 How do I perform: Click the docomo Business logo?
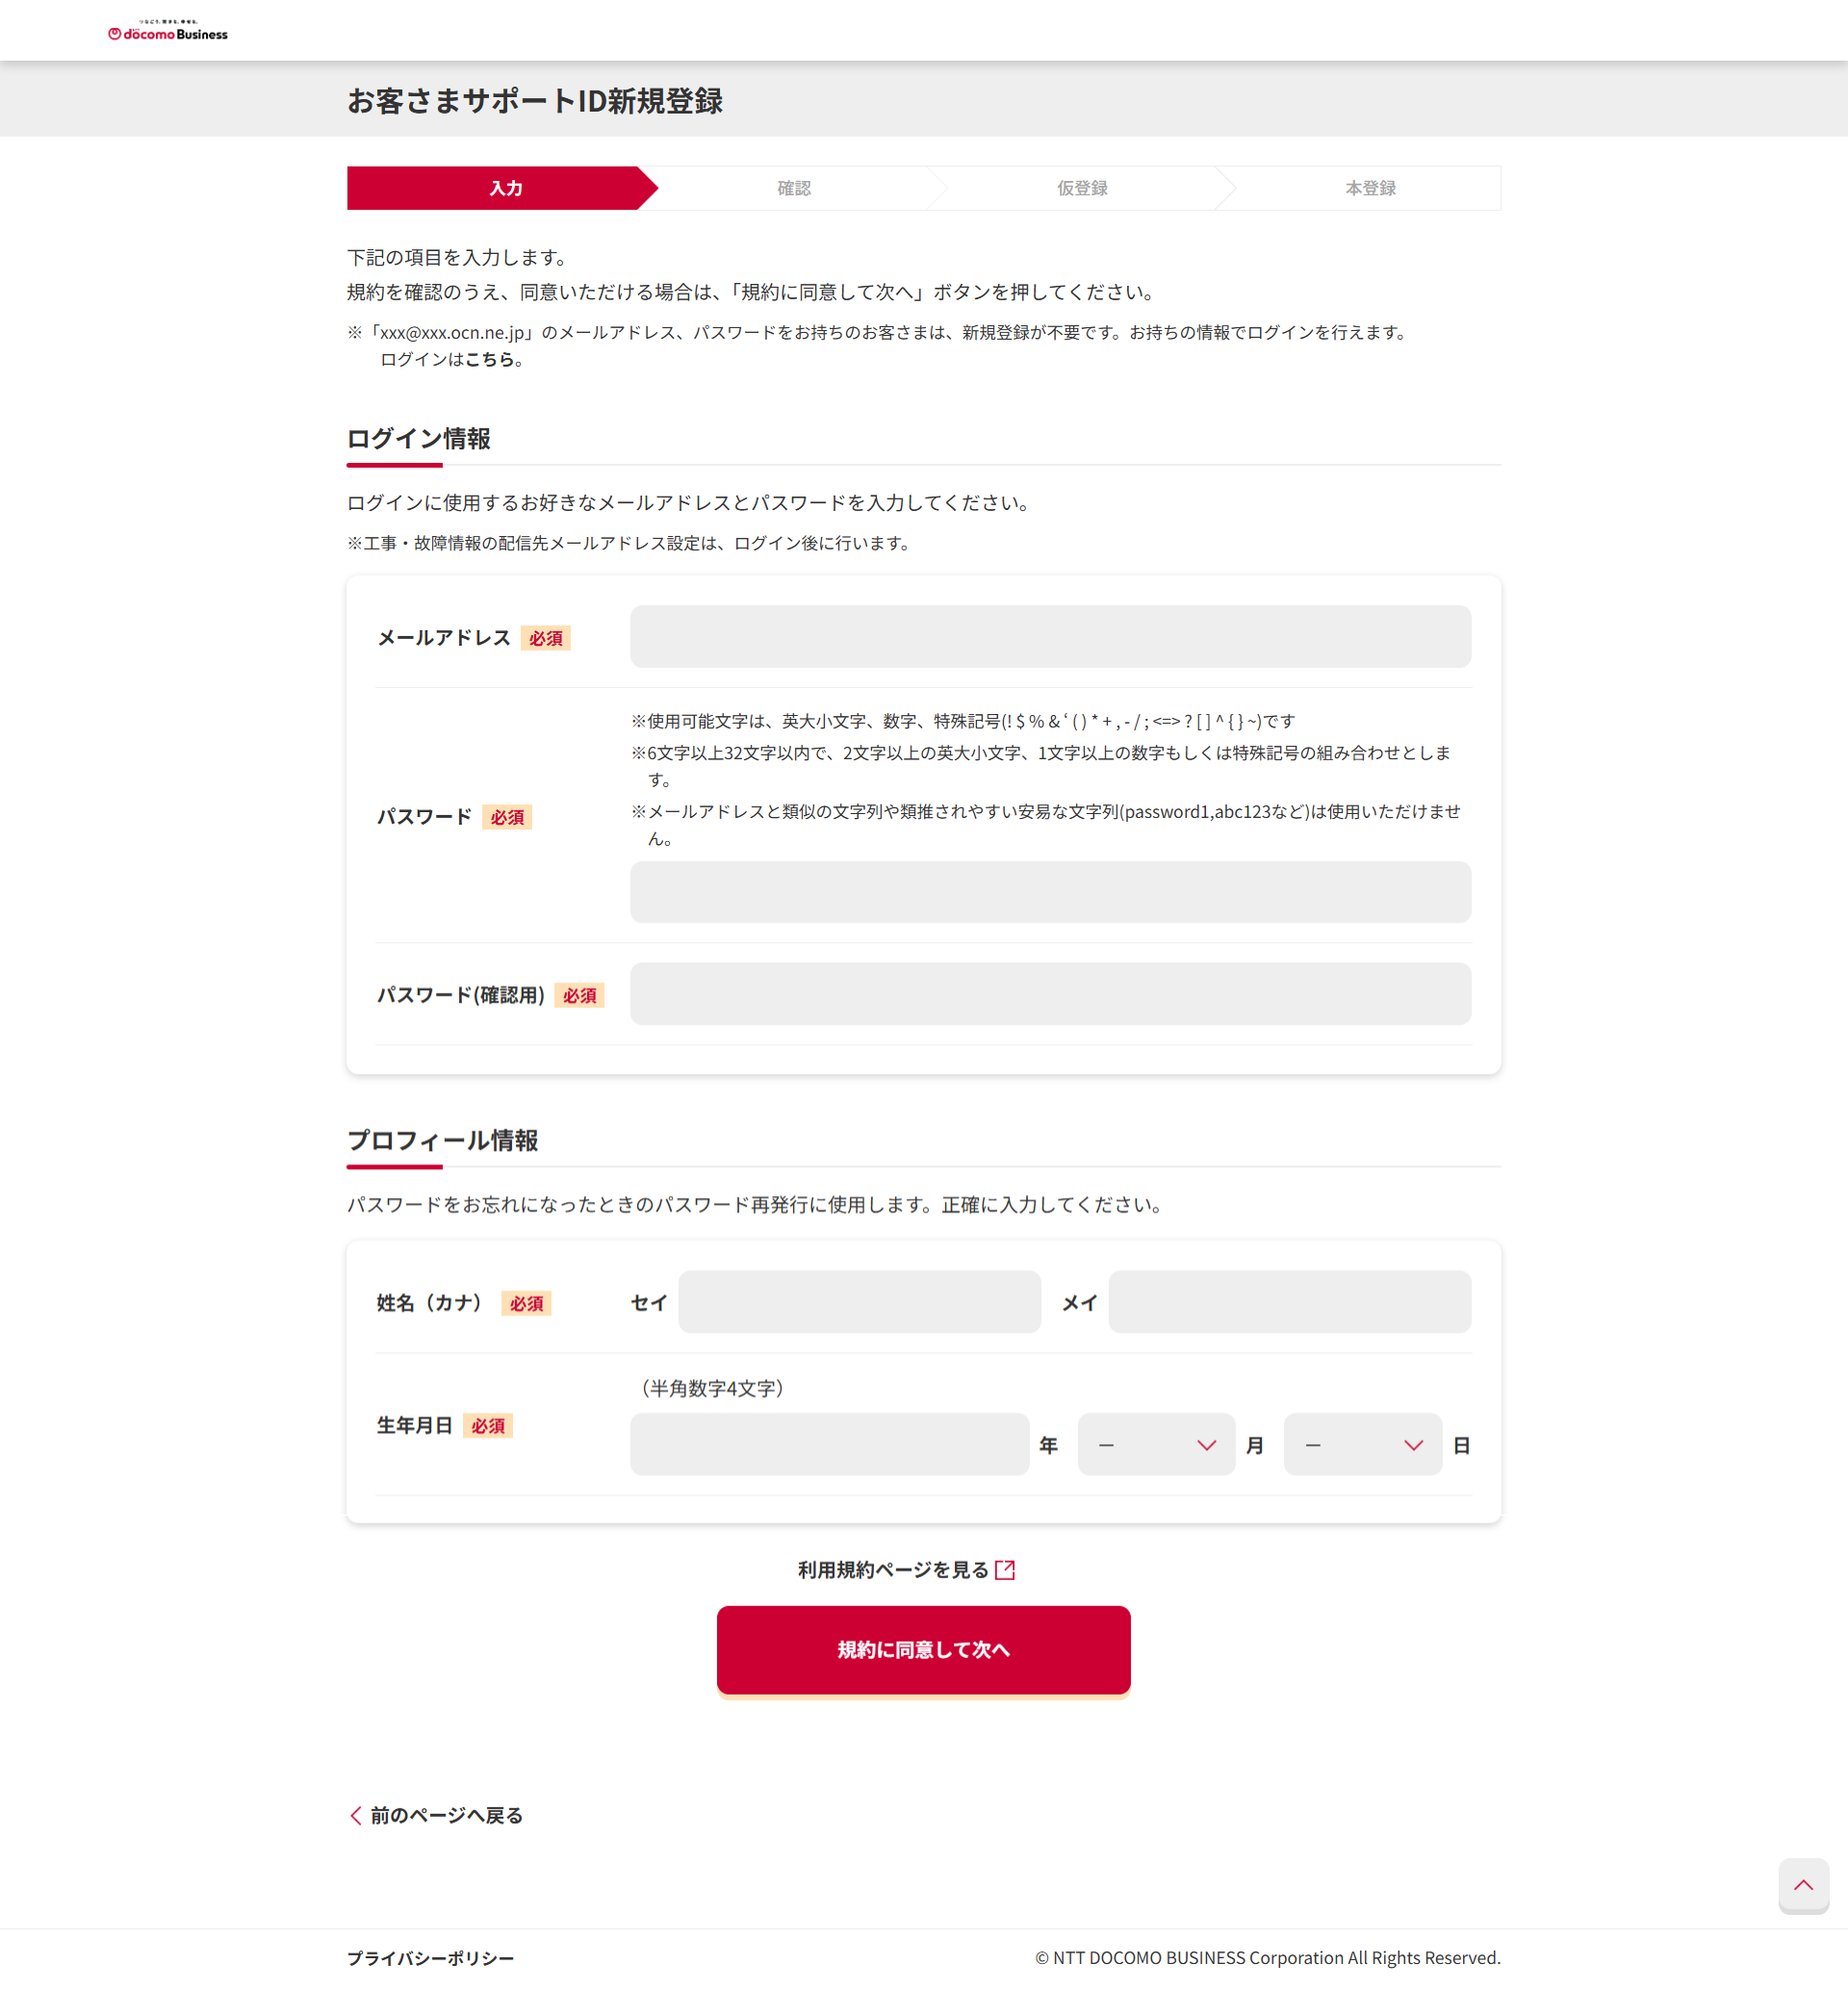168,31
